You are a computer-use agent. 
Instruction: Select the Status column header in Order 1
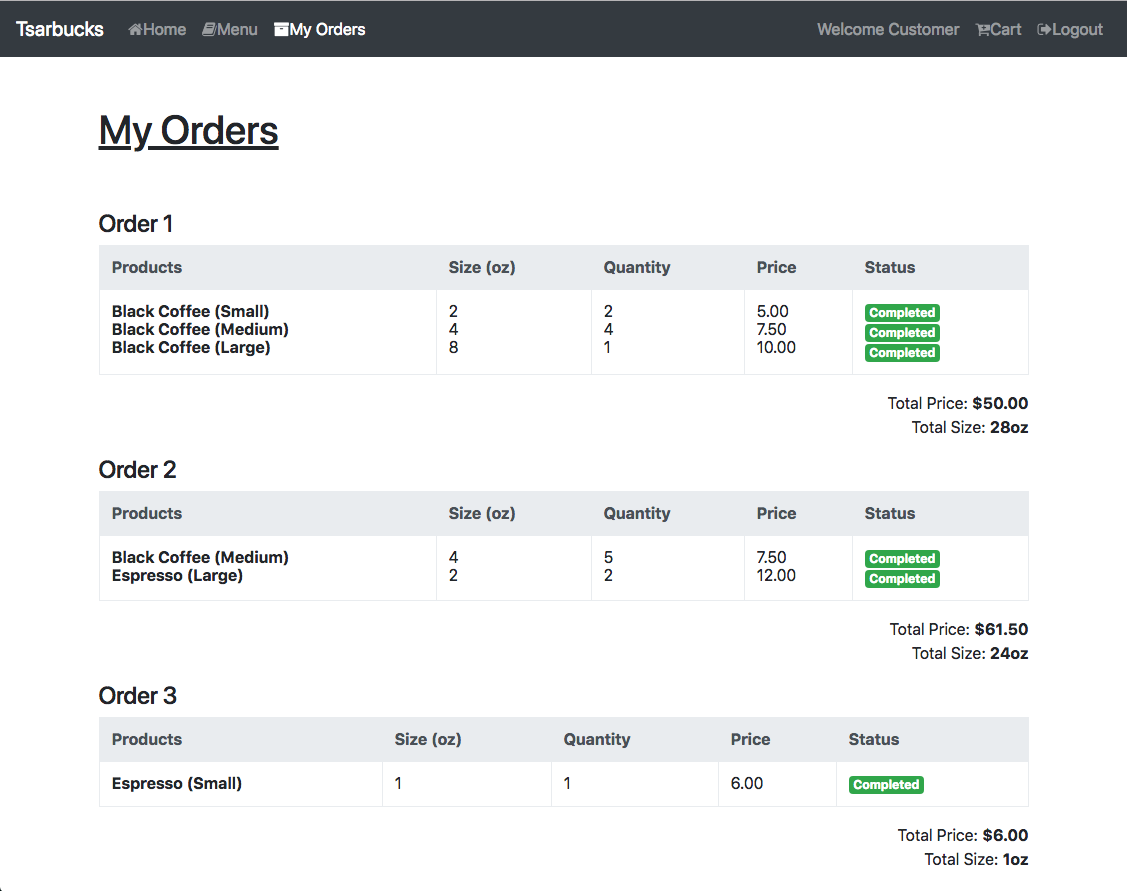point(889,267)
